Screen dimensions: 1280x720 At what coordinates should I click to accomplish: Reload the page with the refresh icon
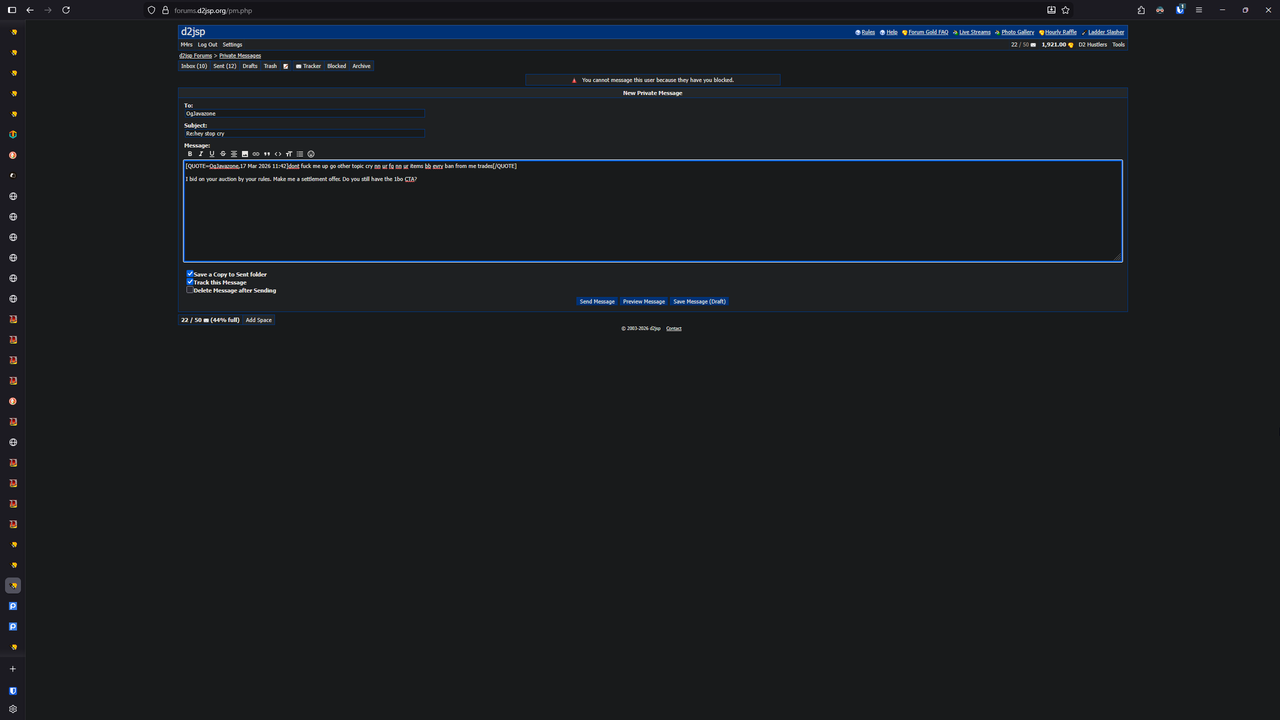pos(66,10)
